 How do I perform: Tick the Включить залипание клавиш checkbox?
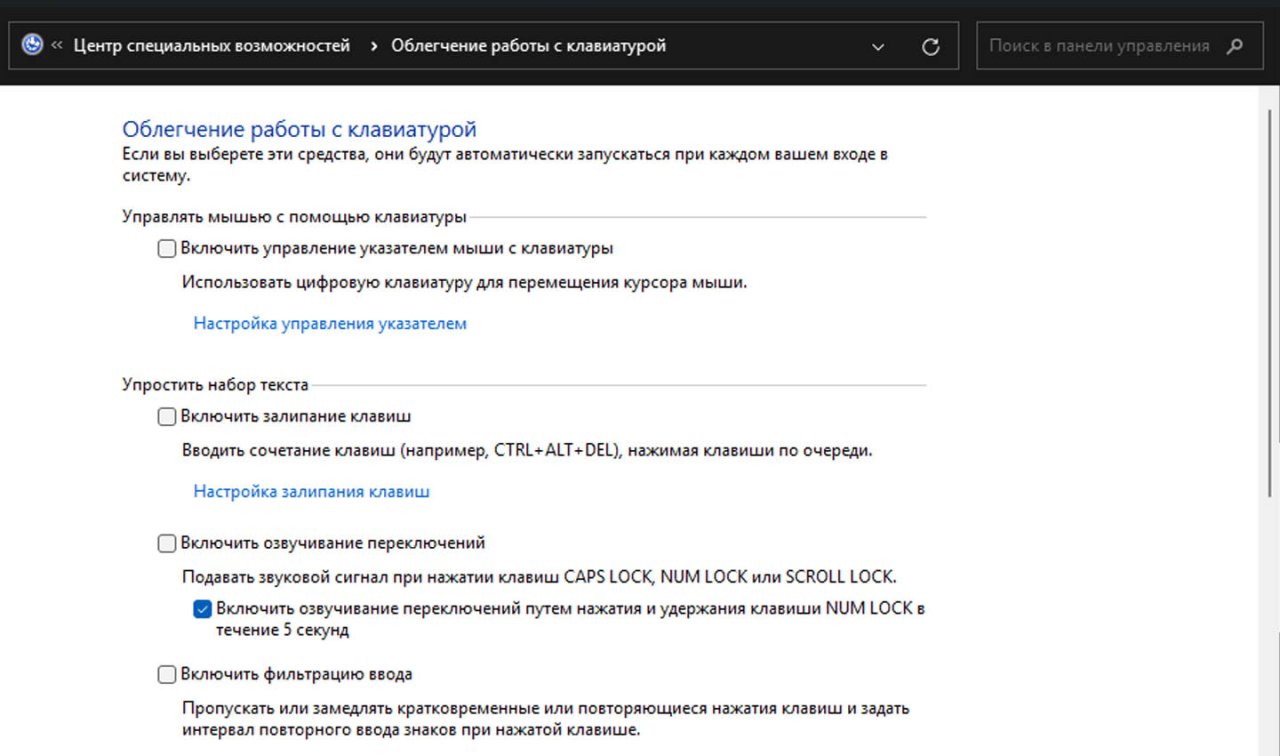[167, 416]
